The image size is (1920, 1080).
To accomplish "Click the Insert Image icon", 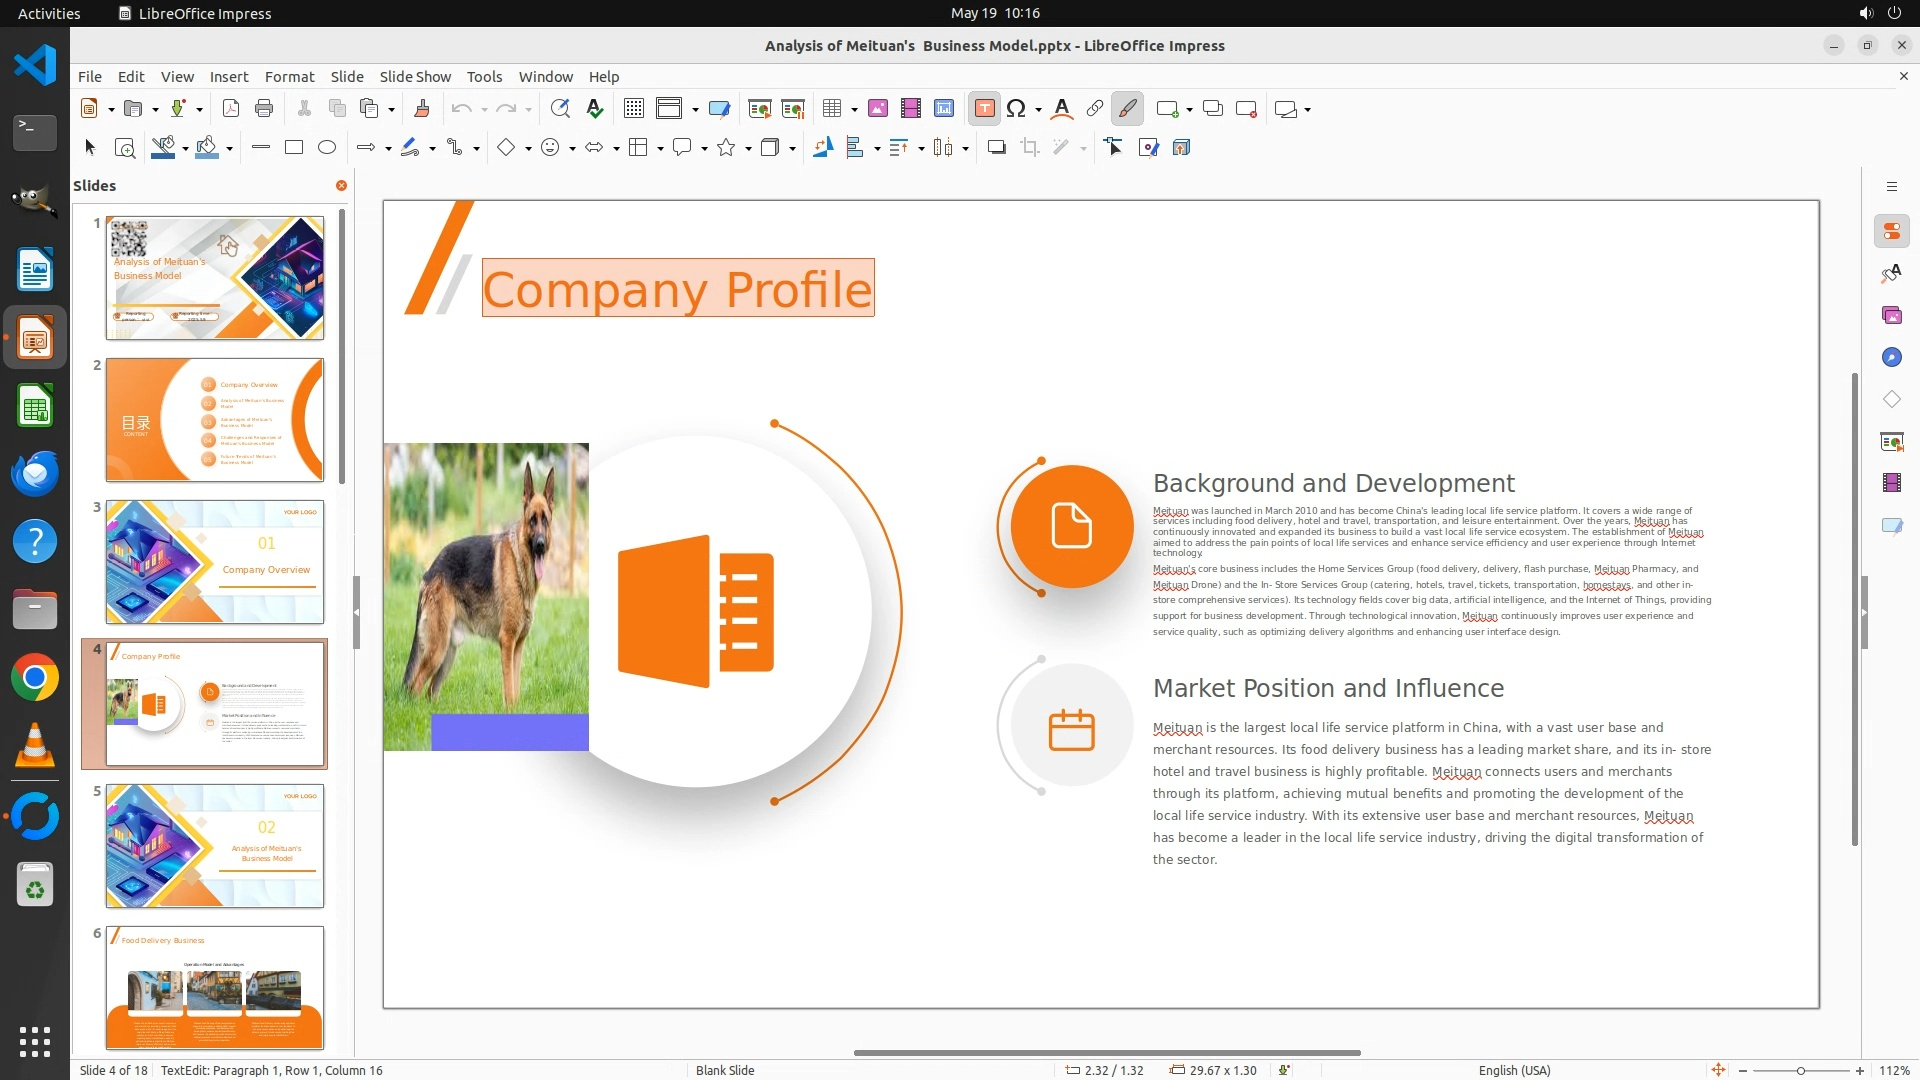I will tap(877, 109).
